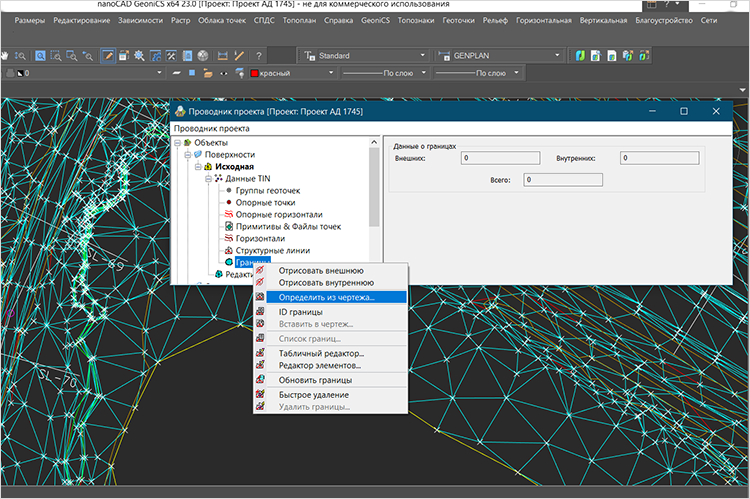
Task: Select the pan hand tool
Action: point(4,55)
